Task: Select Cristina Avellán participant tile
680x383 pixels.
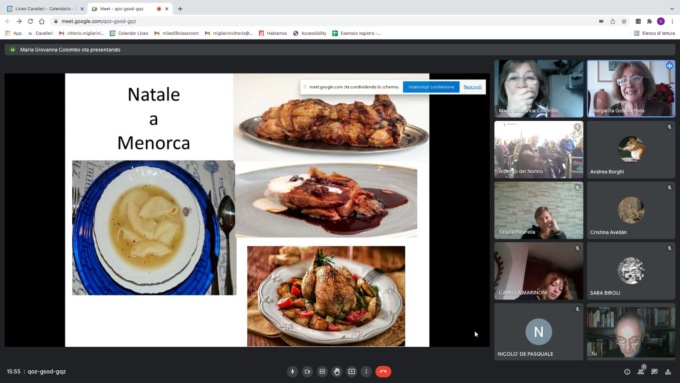Action: [631, 210]
